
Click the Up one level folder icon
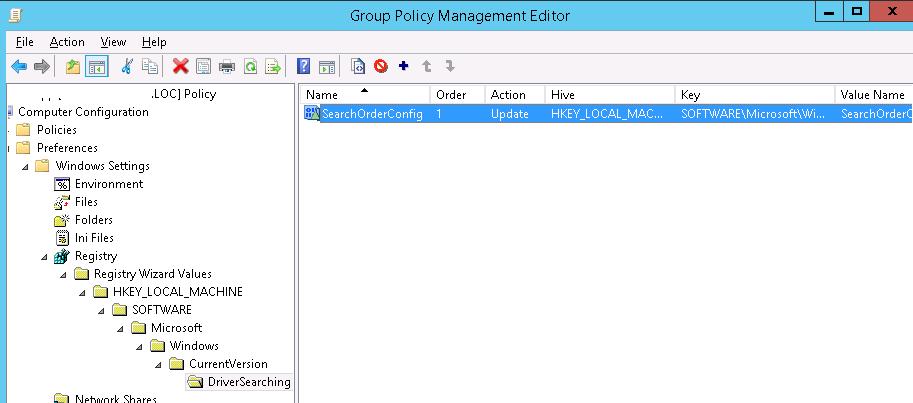[73, 67]
